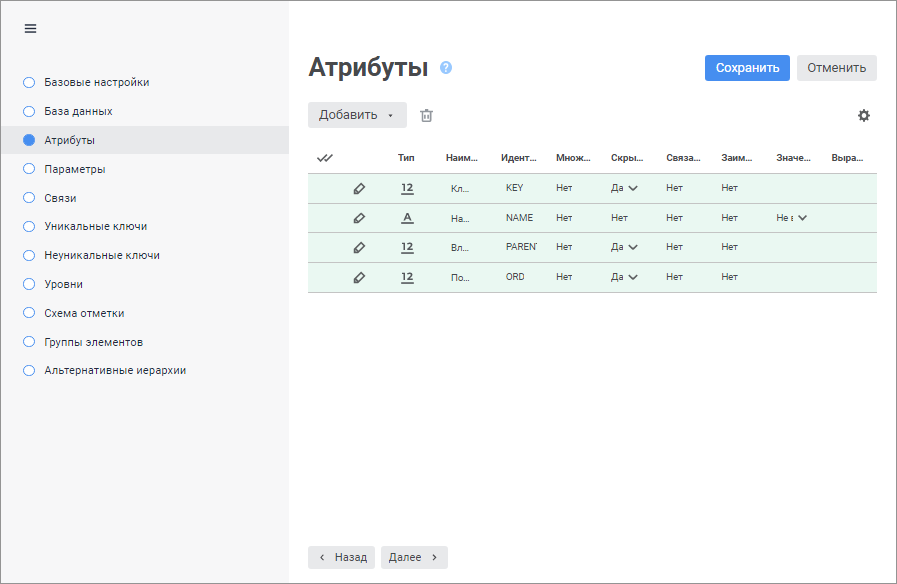Image resolution: width=897 pixels, height=584 pixels.
Task: Click the select-all double checkmark icon
Action: tap(325, 158)
